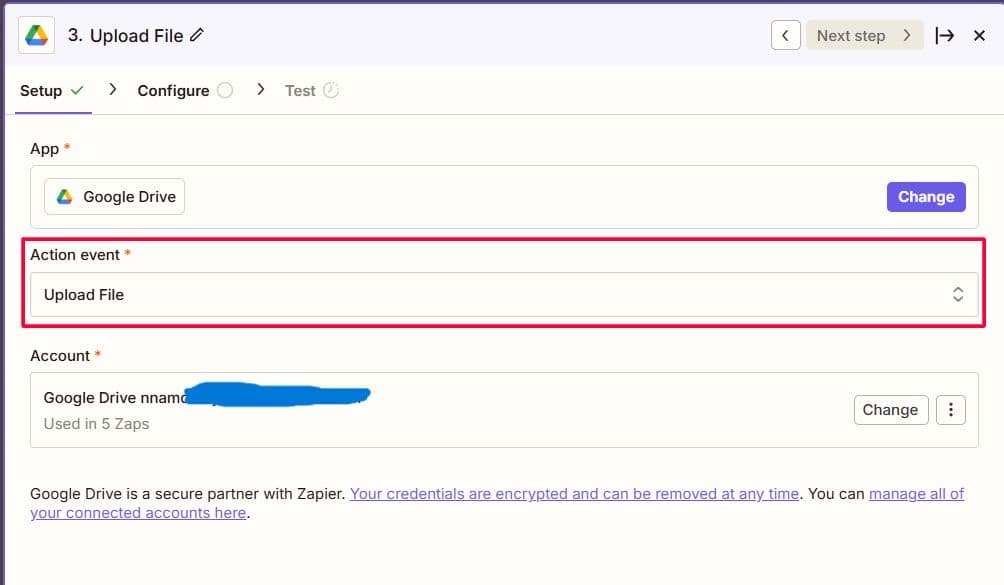Screen dimensions: 1004x585
Task: Click the progress circle beside Configure
Action: pyautogui.click(x=225, y=89)
